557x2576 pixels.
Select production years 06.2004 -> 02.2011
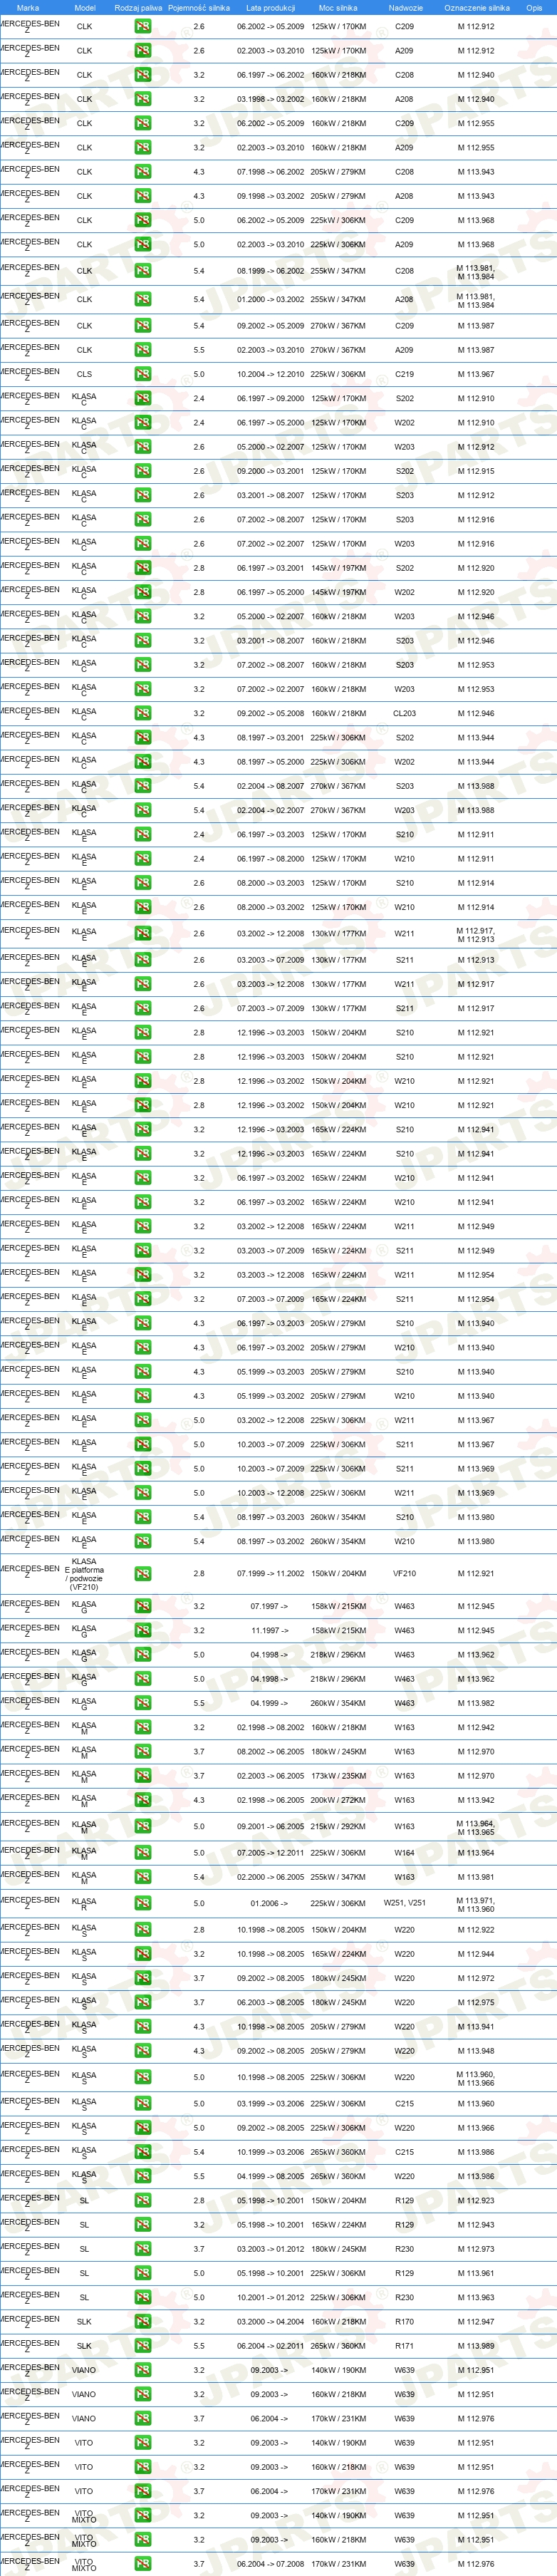point(270,2346)
